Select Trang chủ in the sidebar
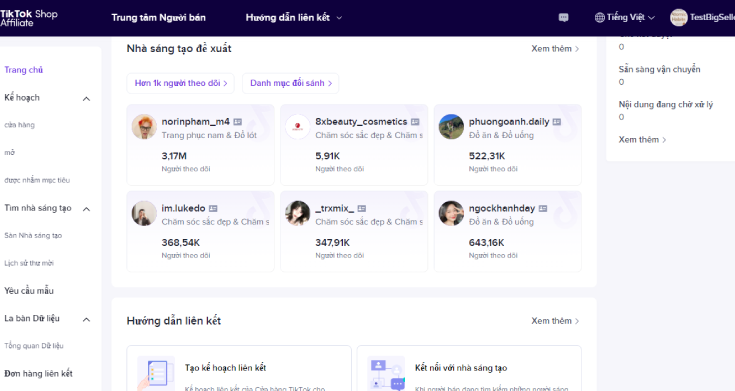This screenshot has width=735, height=391. pyautogui.click(x=23, y=70)
